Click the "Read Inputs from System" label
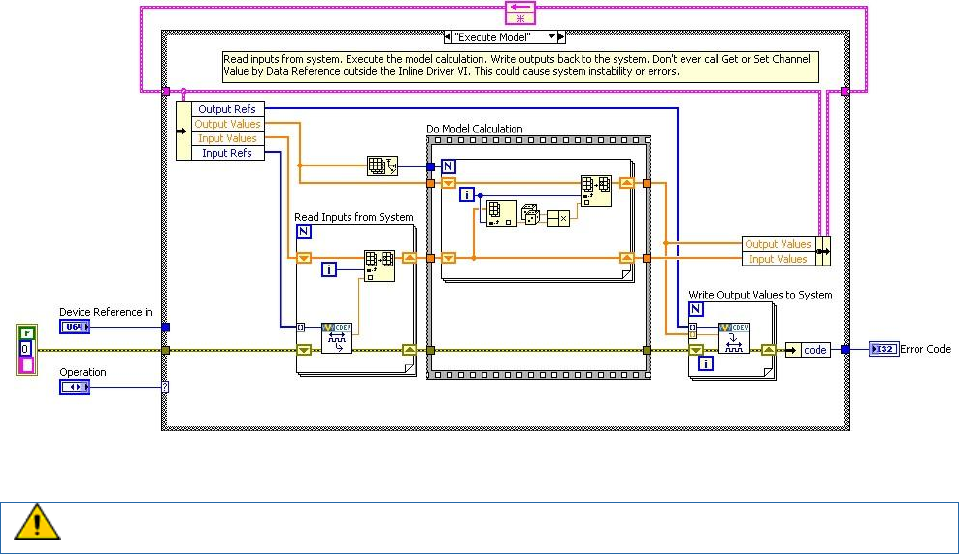 click(354, 217)
